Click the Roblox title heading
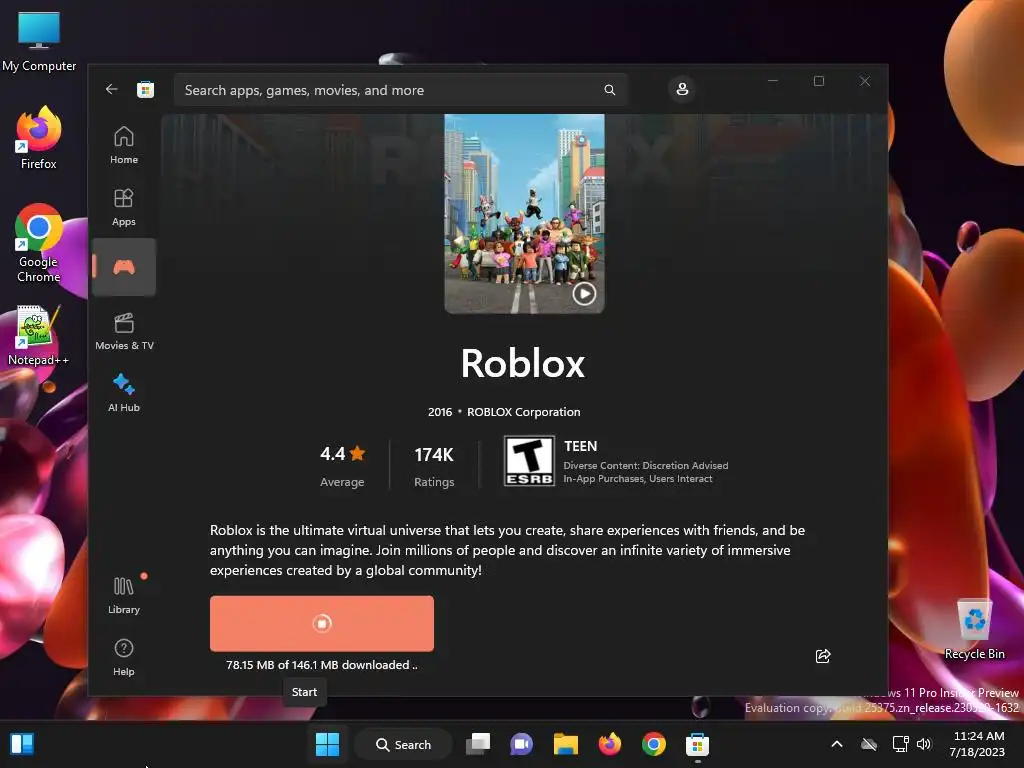1024x768 pixels. [523, 363]
